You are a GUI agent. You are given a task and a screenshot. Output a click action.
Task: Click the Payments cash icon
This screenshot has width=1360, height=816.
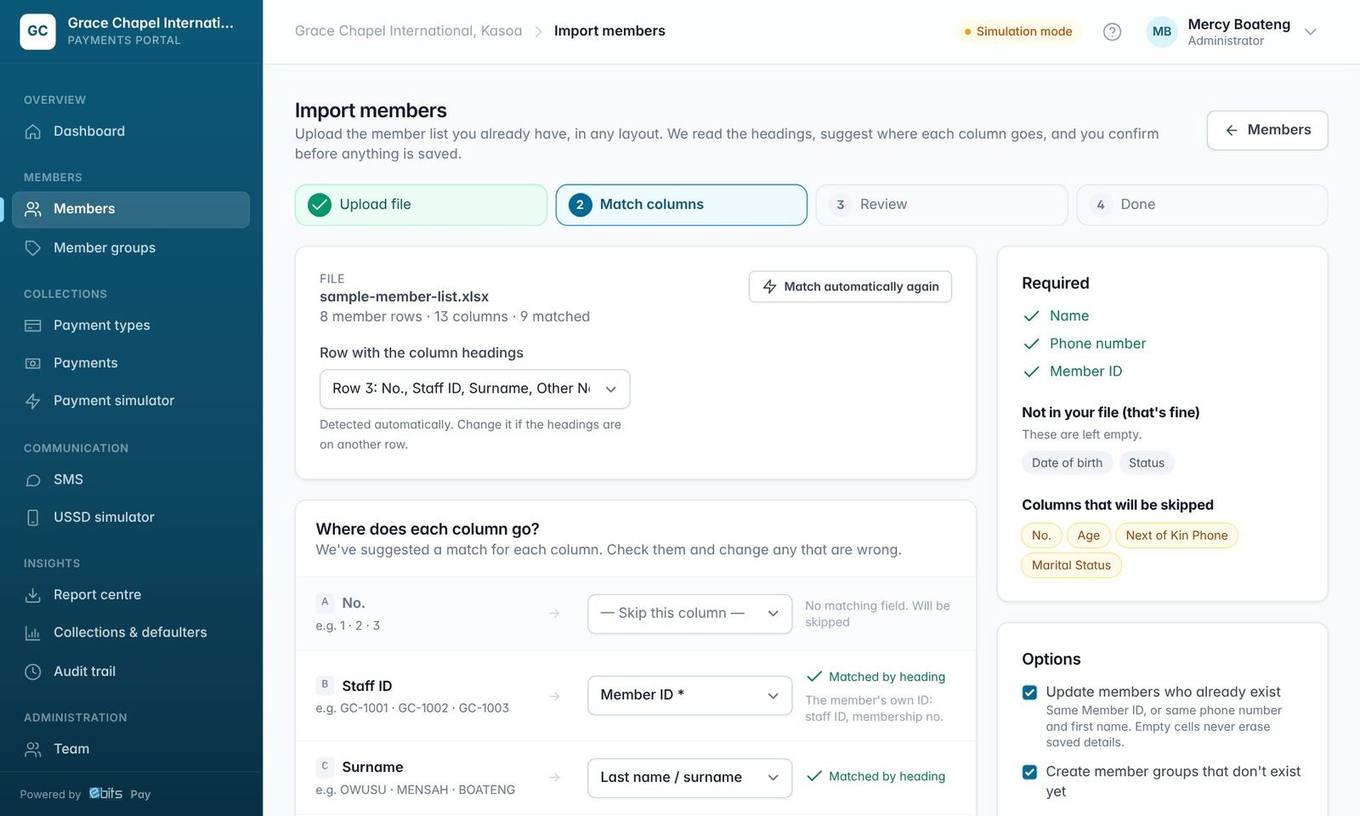[x=33, y=363]
